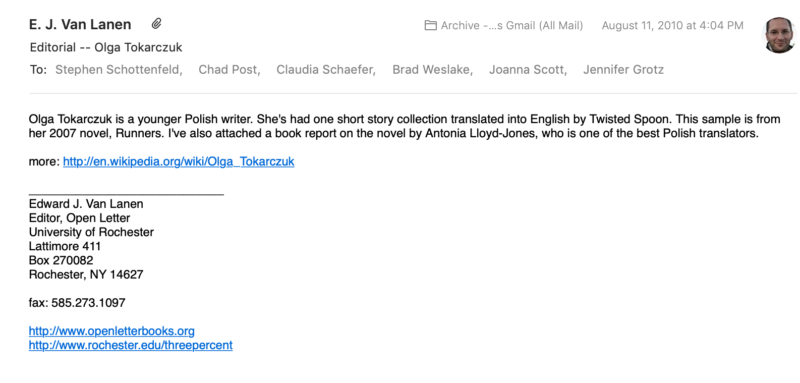Select recipient Brad Weslake
The height and width of the screenshot is (383, 800).
click(x=433, y=70)
